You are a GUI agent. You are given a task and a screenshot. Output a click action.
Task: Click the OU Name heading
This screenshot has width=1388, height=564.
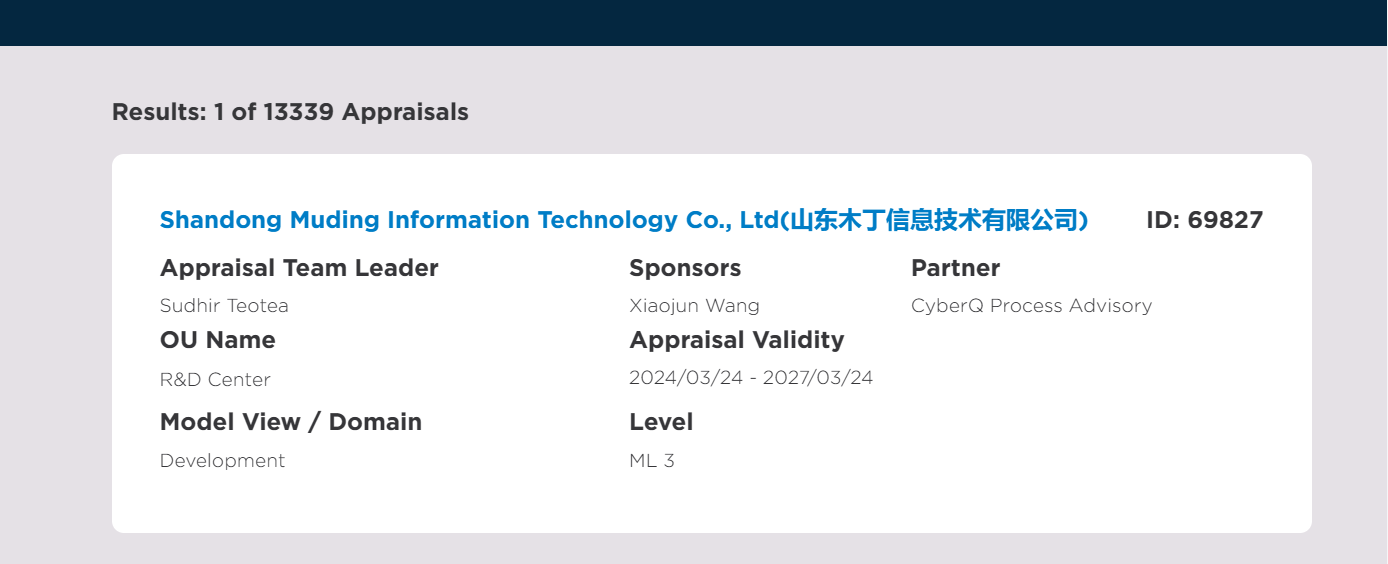coord(218,340)
